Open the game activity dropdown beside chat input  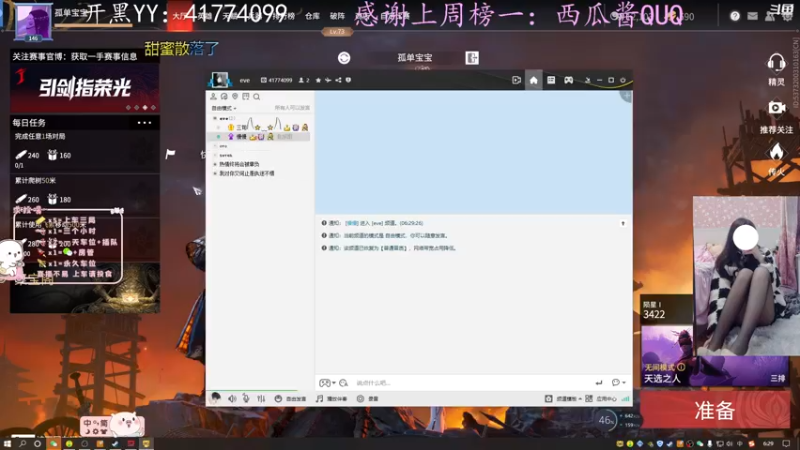click(327, 383)
